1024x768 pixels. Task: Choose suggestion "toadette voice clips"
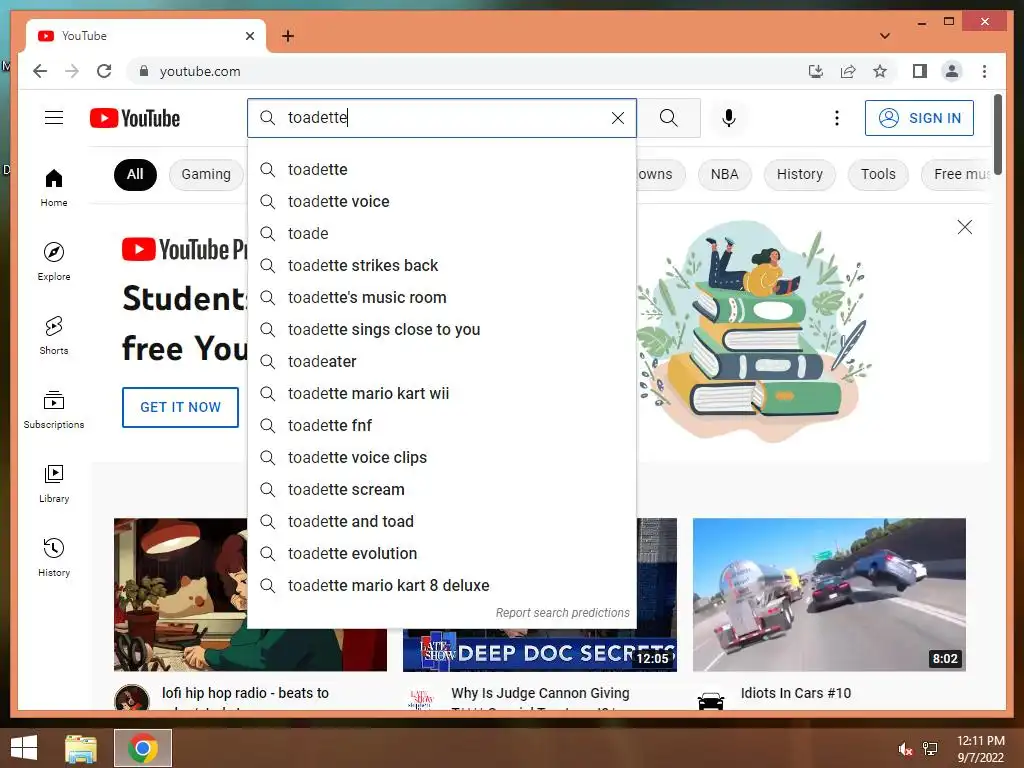coord(442,457)
